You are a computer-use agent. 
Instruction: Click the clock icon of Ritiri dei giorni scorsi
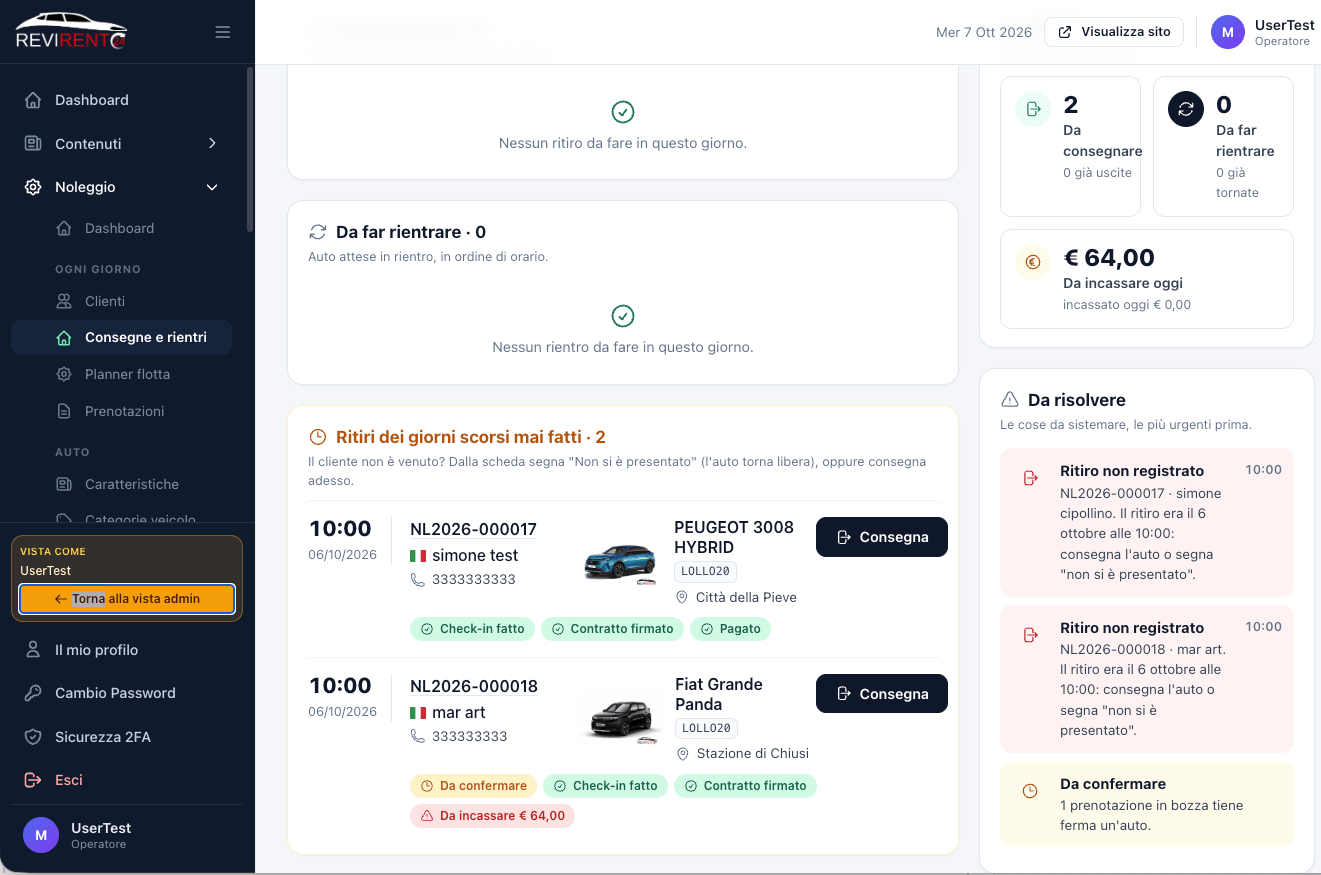(x=318, y=437)
